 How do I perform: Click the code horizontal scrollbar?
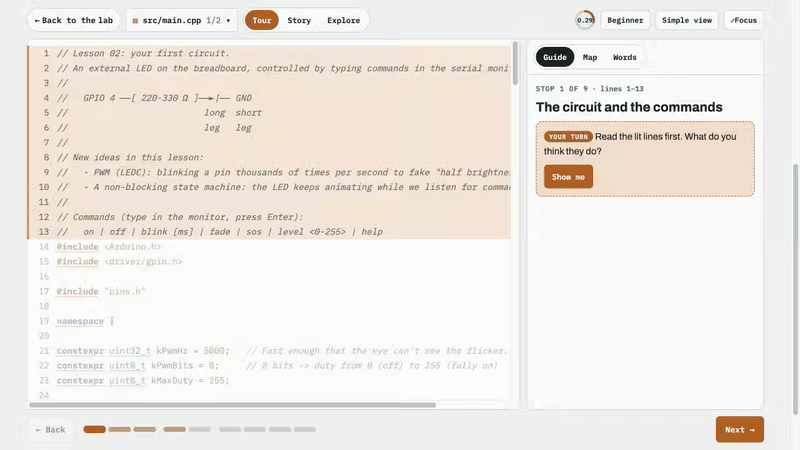click(x=233, y=405)
